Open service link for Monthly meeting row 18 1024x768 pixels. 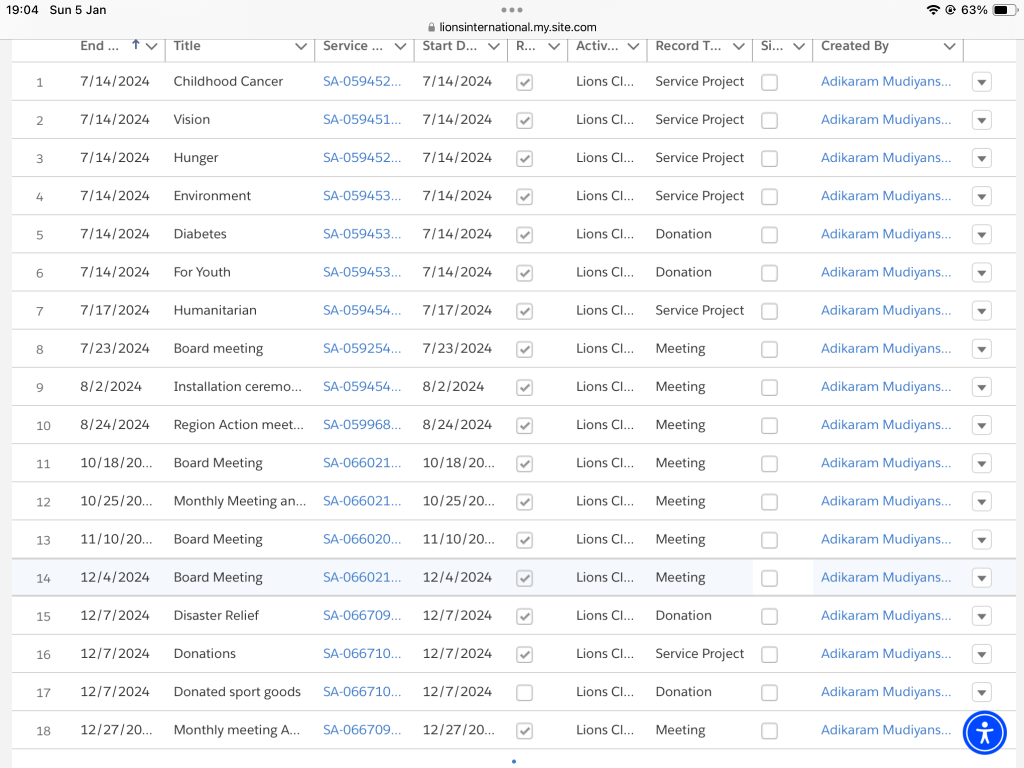pyautogui.click(x=362, y=729)
